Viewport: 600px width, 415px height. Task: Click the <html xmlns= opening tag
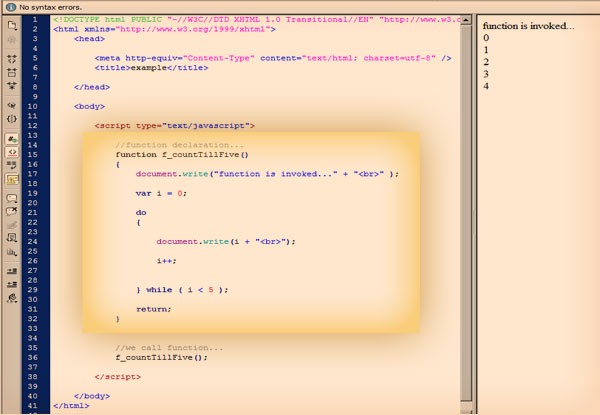(165, 29)
